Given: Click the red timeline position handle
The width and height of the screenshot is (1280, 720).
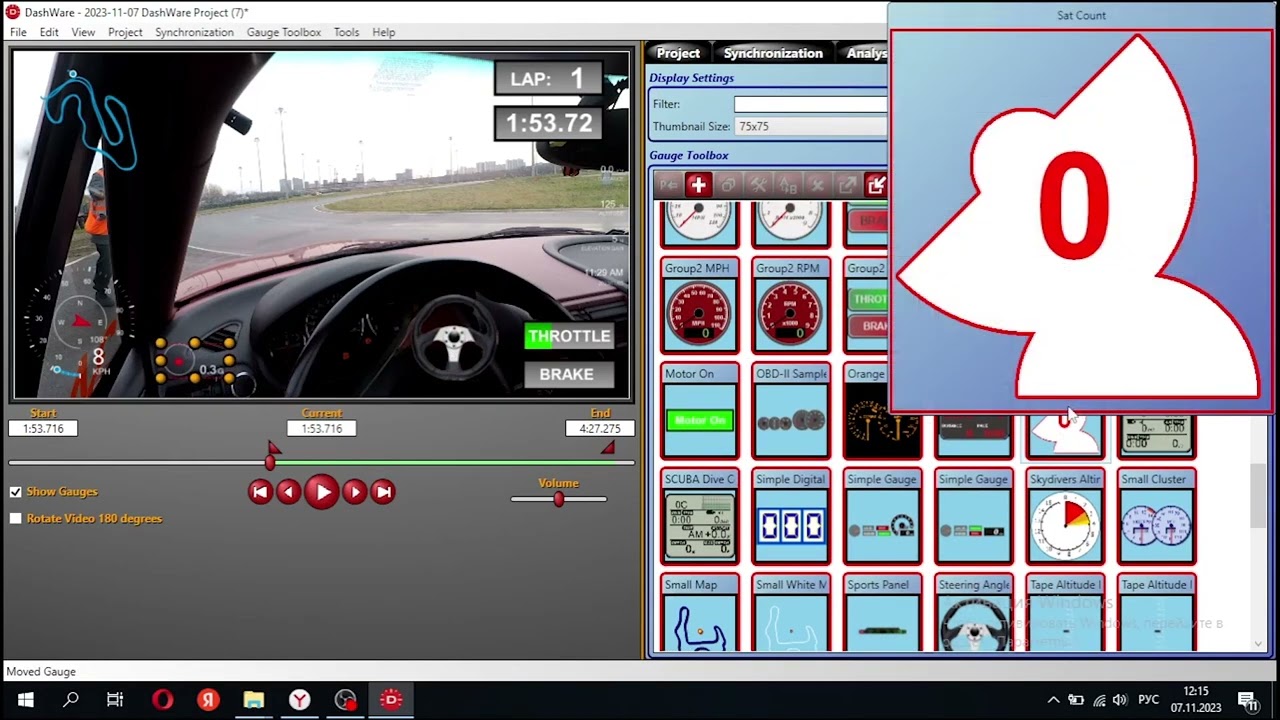Looking at the screenshot, I should [270, 462].
